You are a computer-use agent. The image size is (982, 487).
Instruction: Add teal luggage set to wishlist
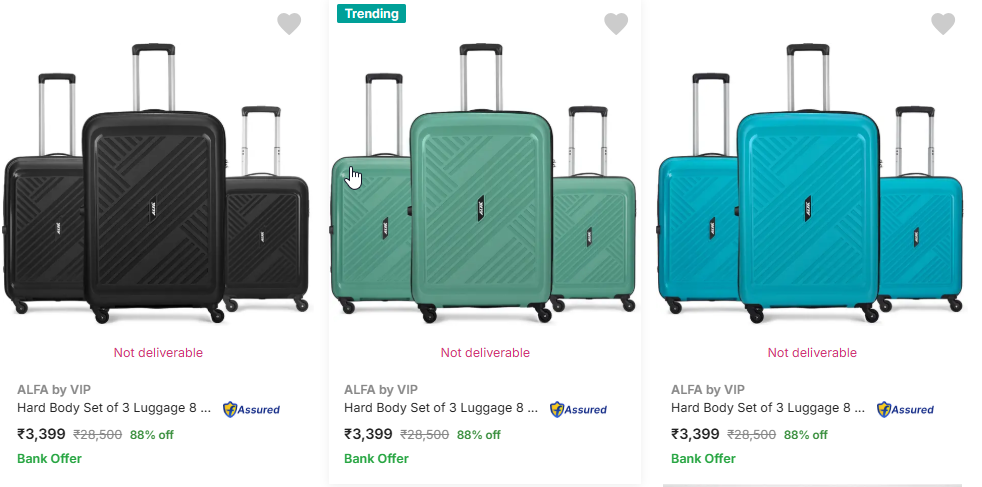[x=943, y=23]
